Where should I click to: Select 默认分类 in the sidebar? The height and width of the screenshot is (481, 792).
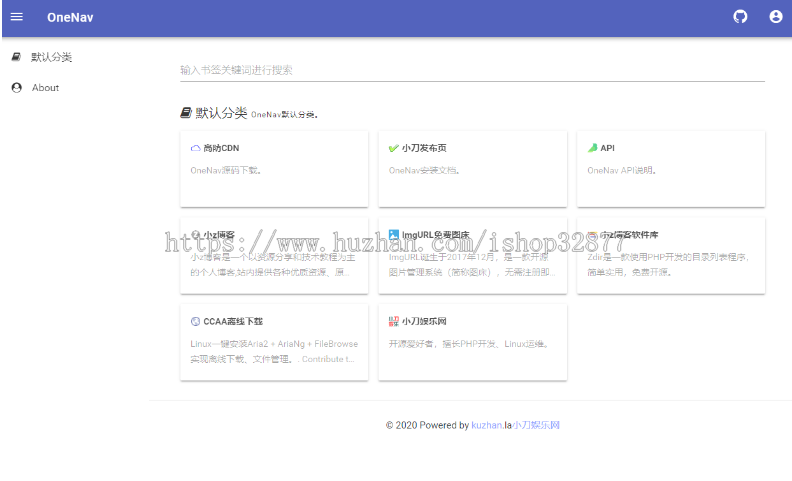[x=51, y=57]
